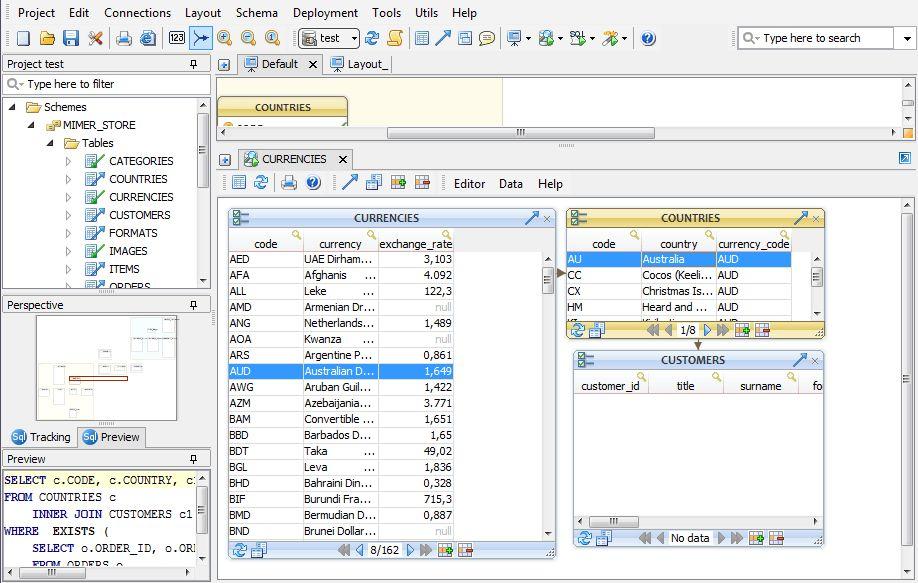Close the CURRENCIES frame with its X

pos(547,218)
